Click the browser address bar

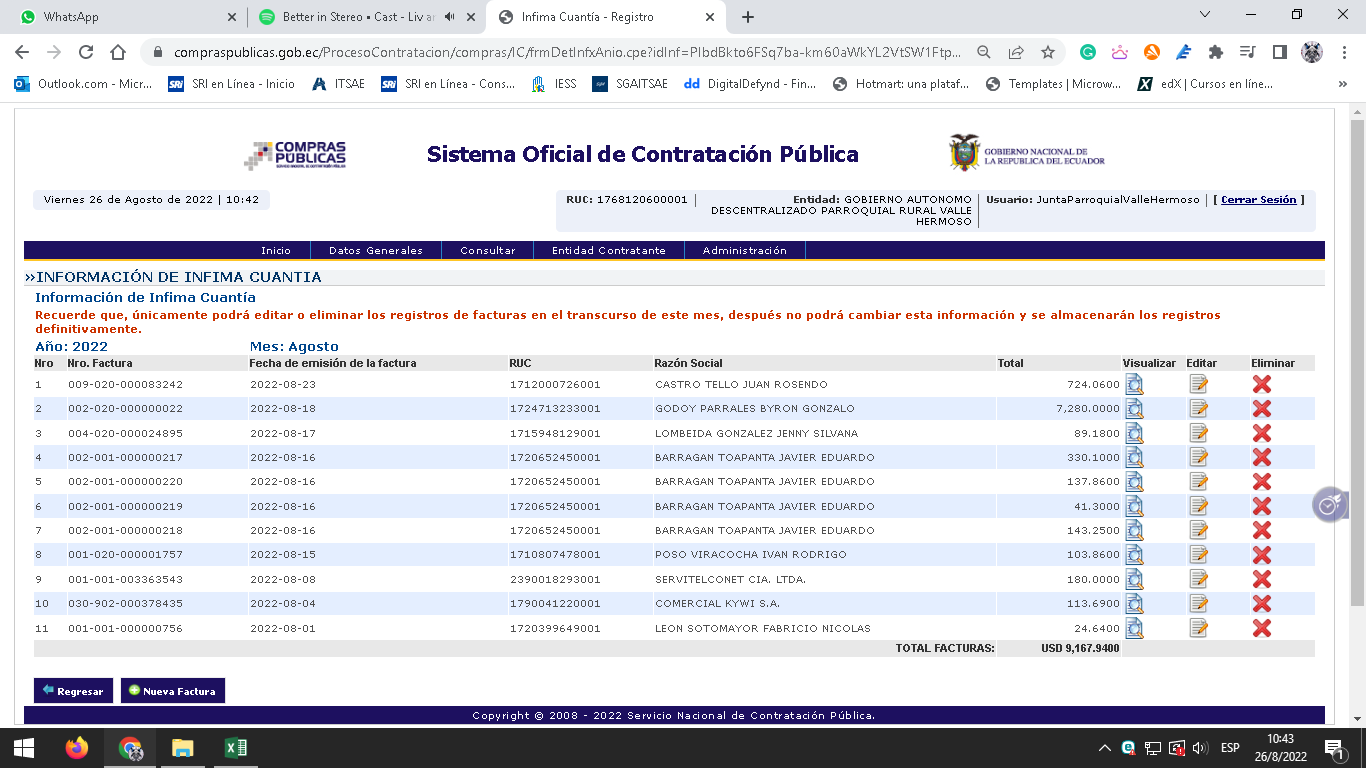[560, 52]
